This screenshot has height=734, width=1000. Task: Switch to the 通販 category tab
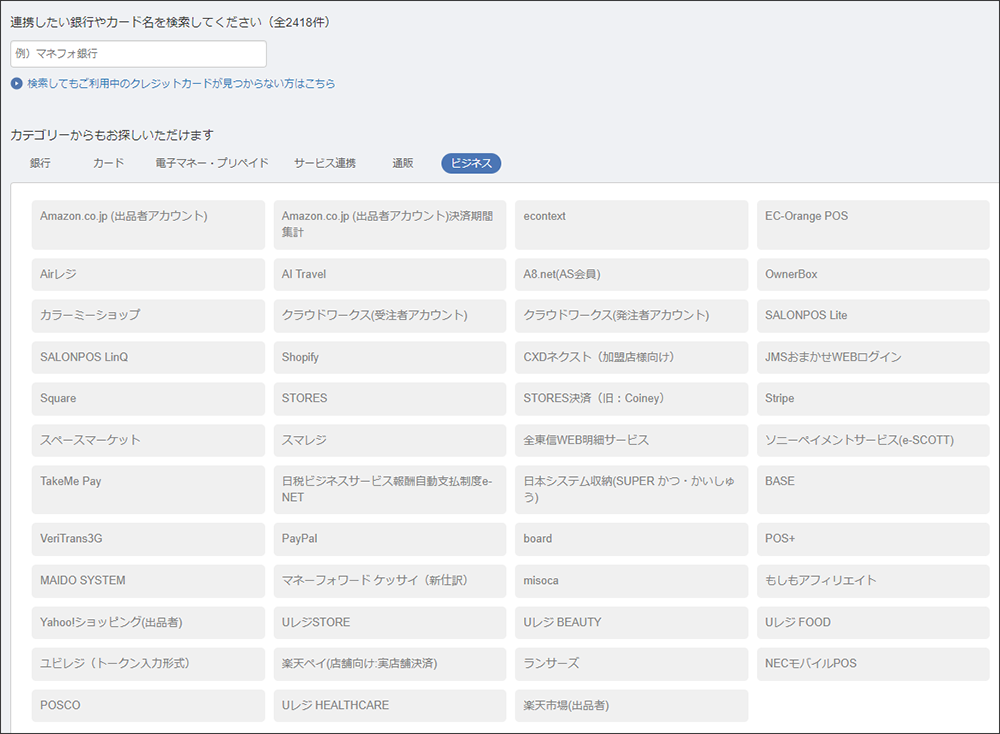[402, 163]
